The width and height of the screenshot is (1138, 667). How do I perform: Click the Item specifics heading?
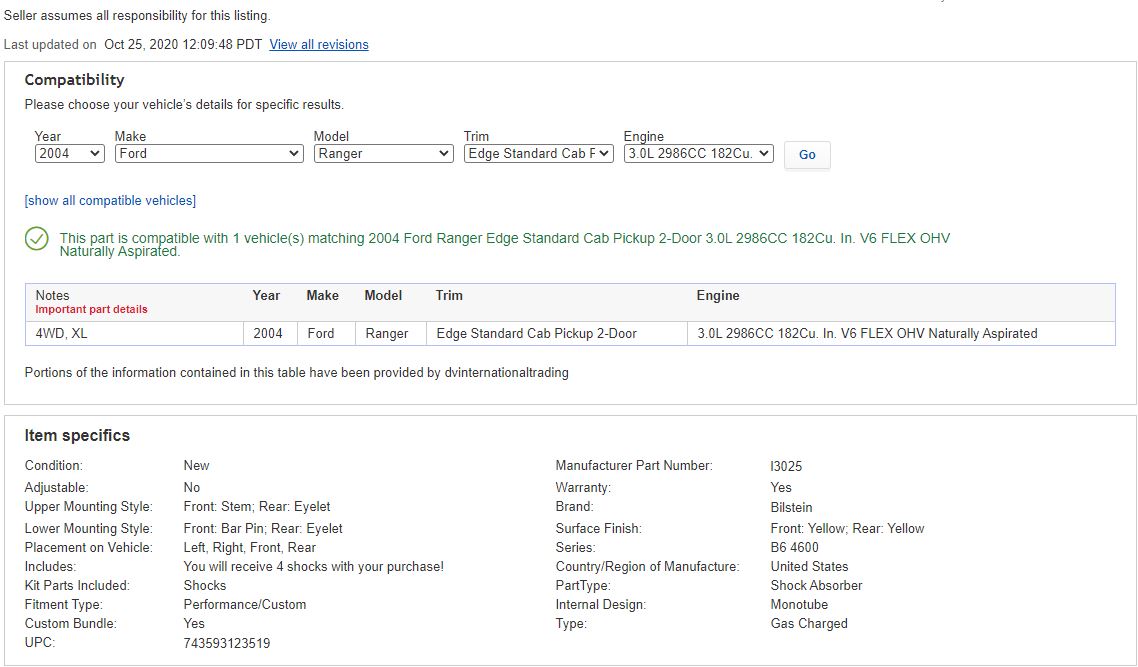77,436
